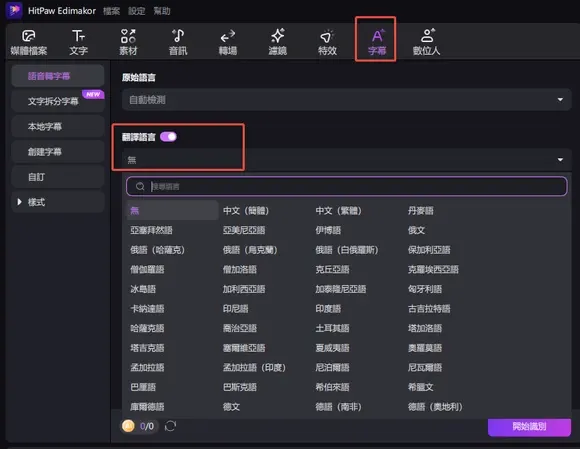The width and height of the screenshot is (580, 449).
Task: Expand the 樣式 section
Action: (58, 202)
